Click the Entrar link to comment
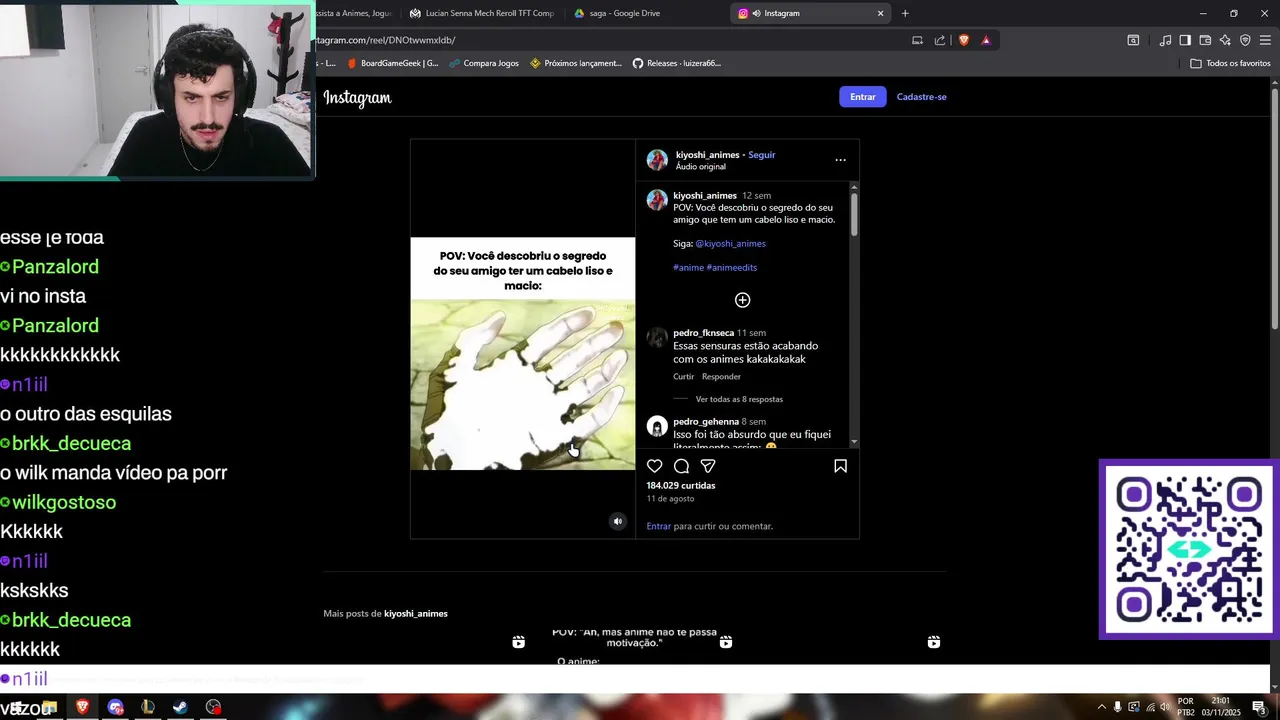This screenshot has height=720, width=1280. (x=658, y=526)
